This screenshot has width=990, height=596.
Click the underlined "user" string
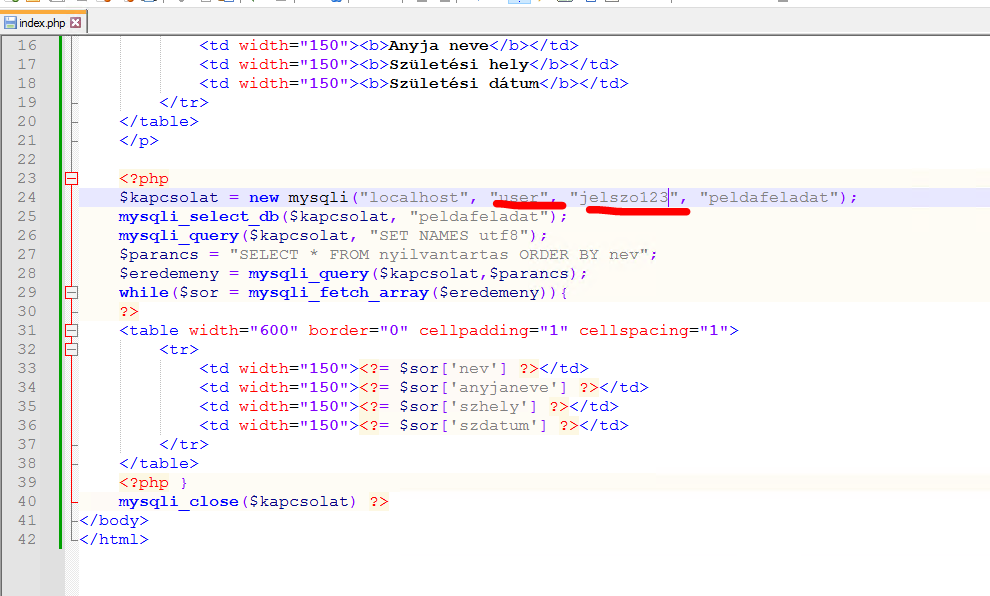pos(519,198)
